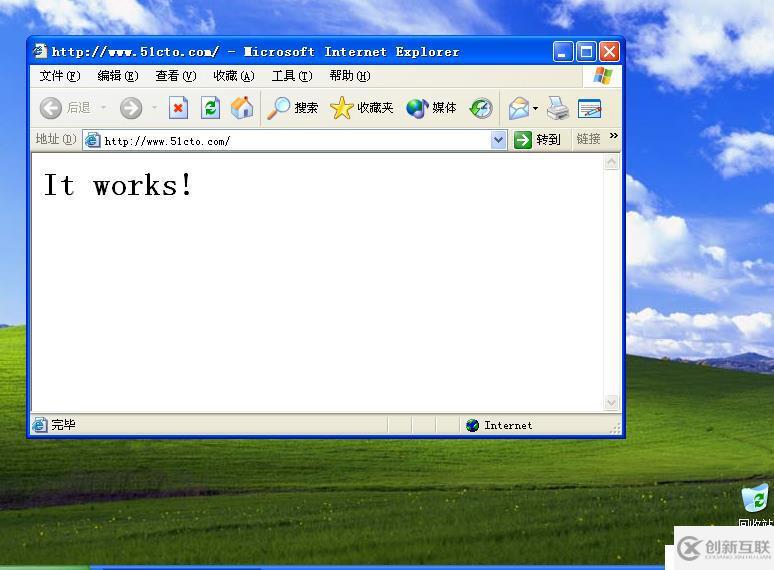The image size is (774, 570).
Task: Click the Links (链接) label
Action: [588, 139]
